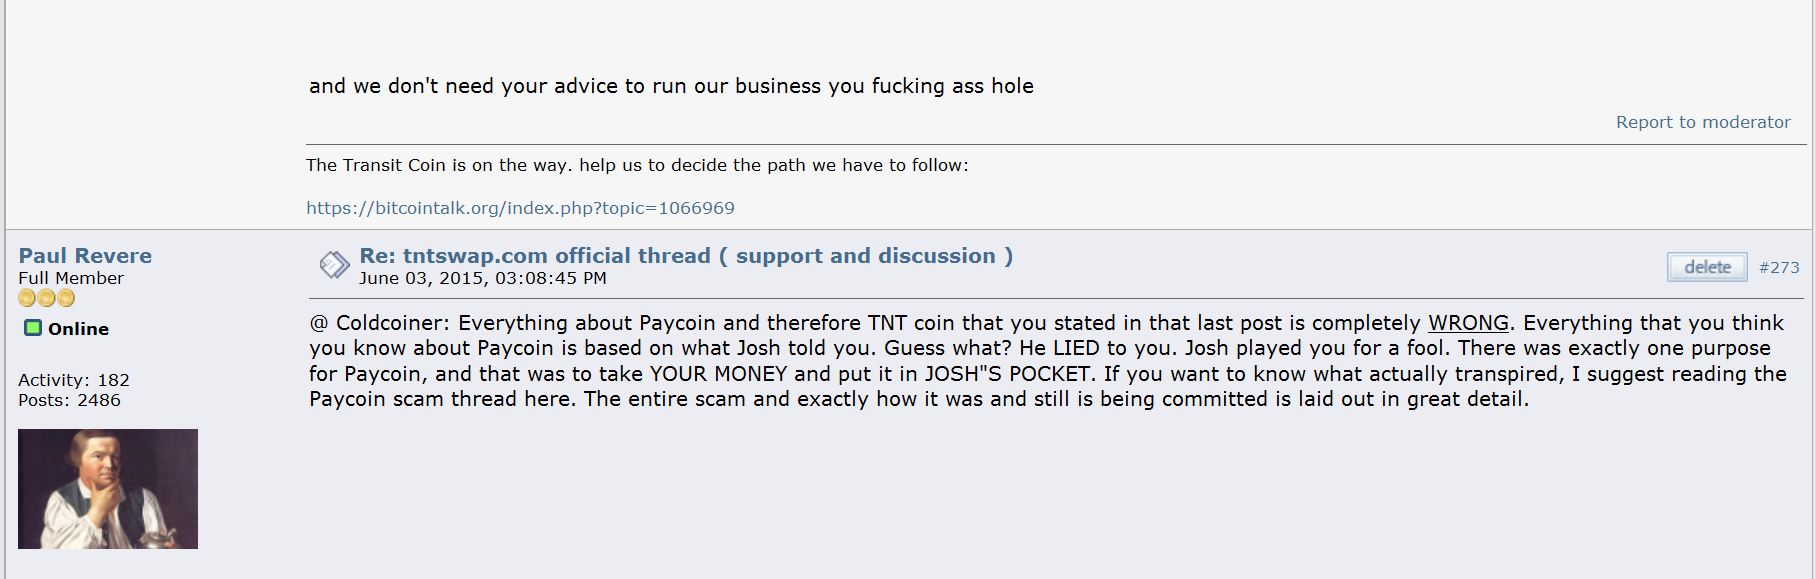The width and height of the screenshot is (1816, 579).
Task: Click the first gold rank coin
Action: (27, 298)
